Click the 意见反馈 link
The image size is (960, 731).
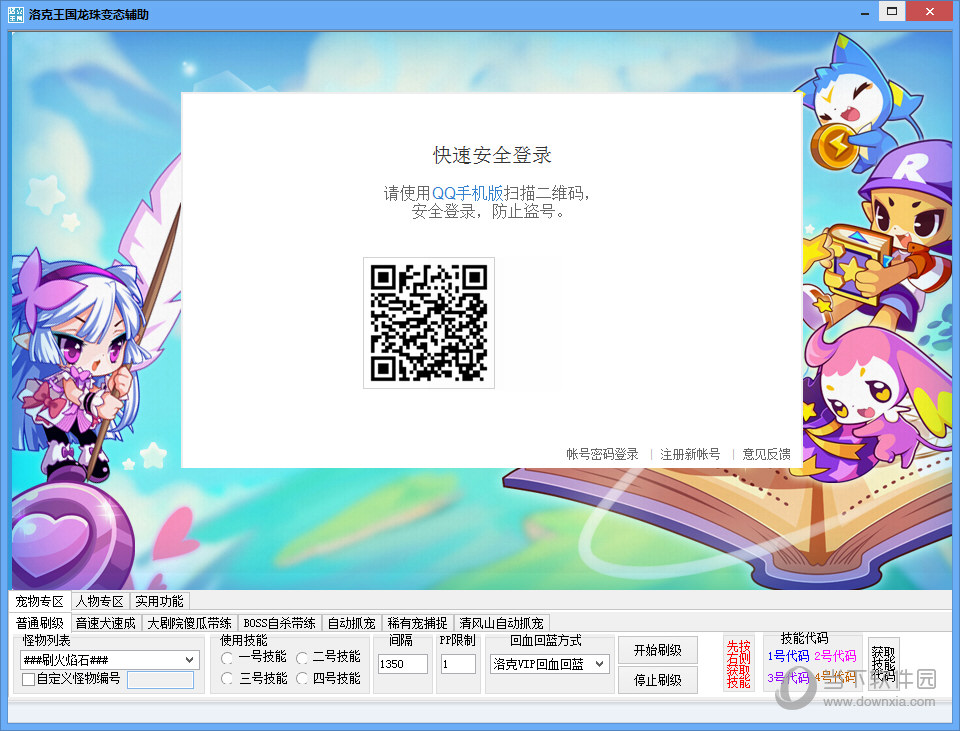pyautogui.click(x=767, y=454)
